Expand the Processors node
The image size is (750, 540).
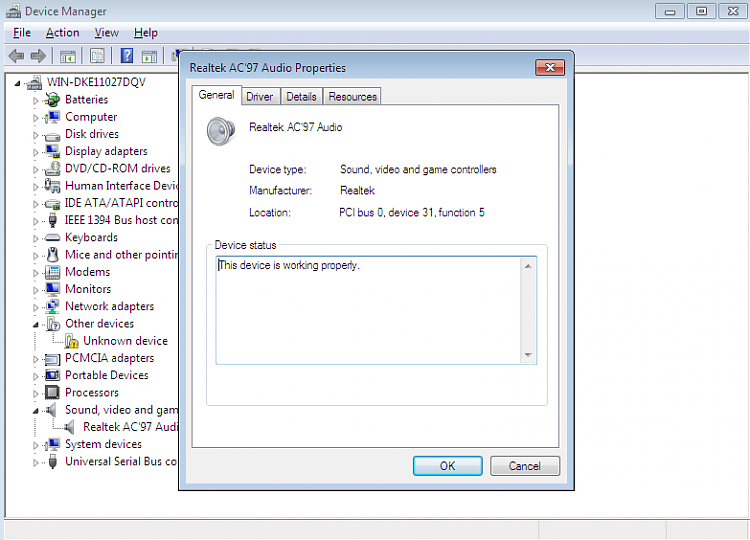[35, 393]
